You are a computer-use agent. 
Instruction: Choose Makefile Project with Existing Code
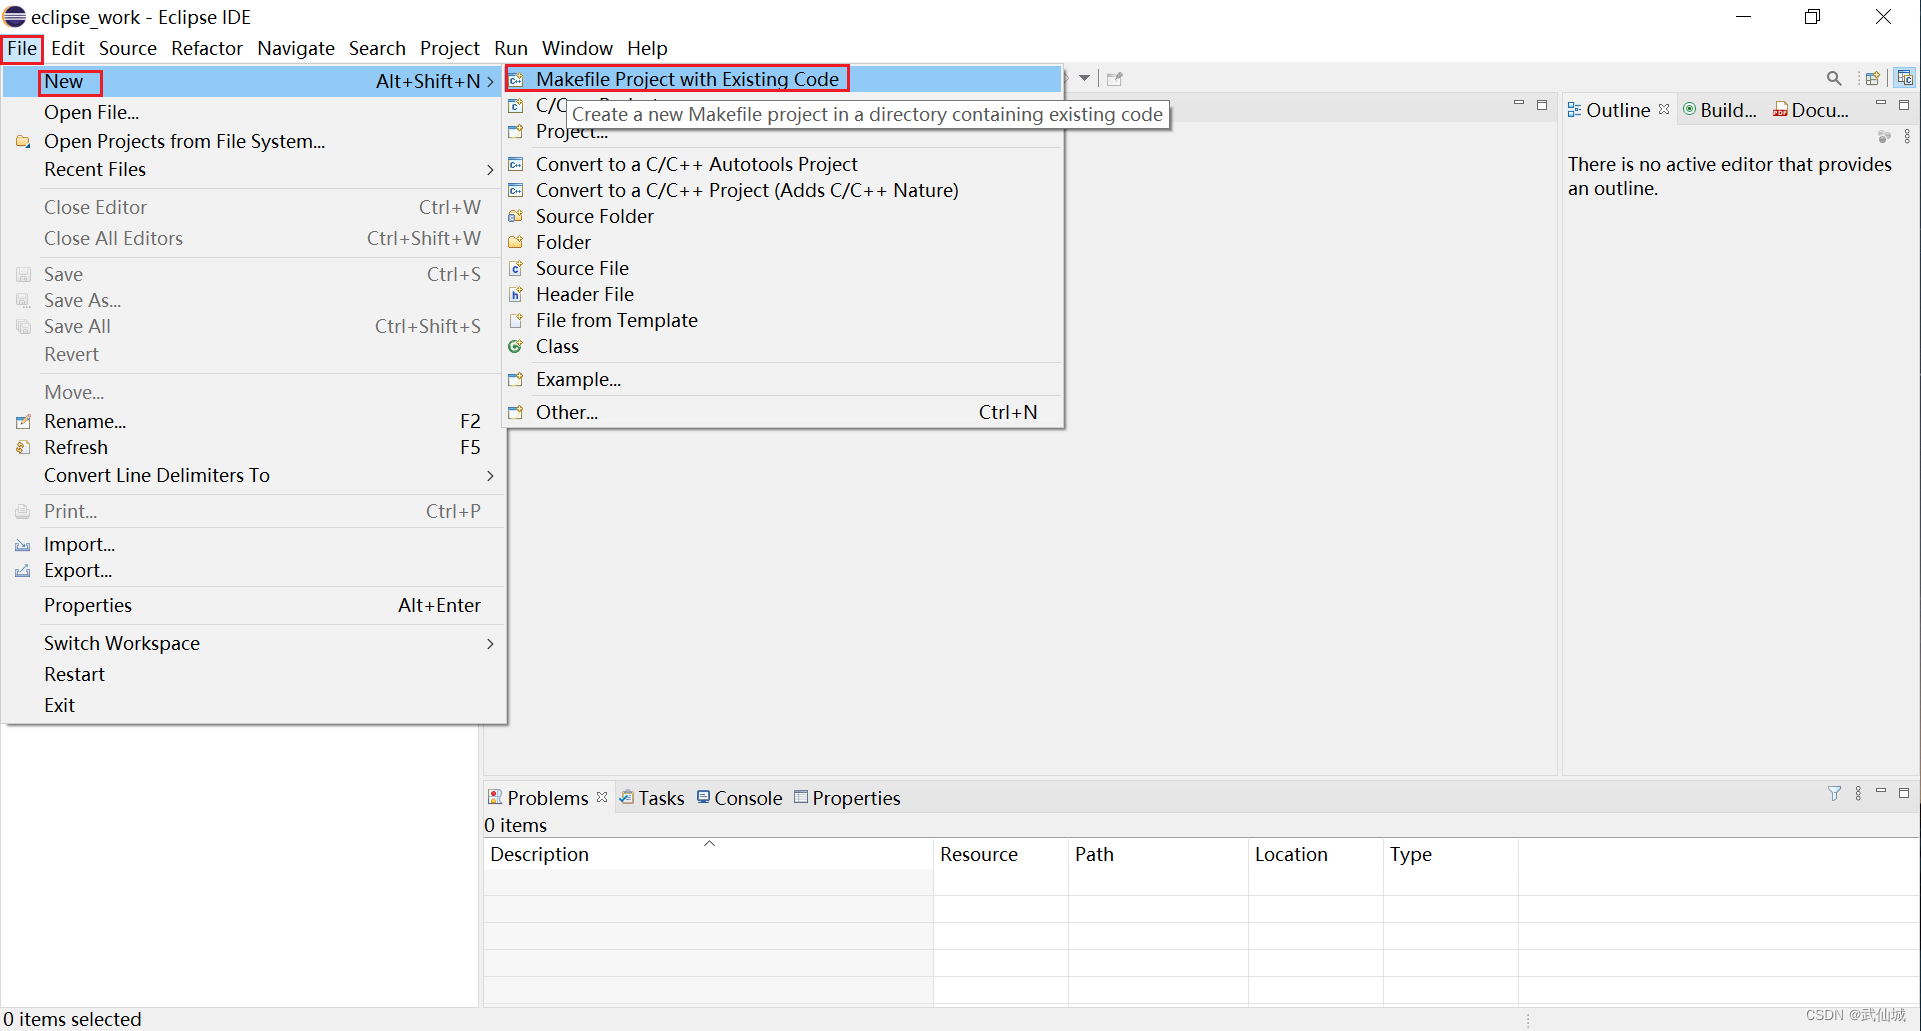[782, 79]
